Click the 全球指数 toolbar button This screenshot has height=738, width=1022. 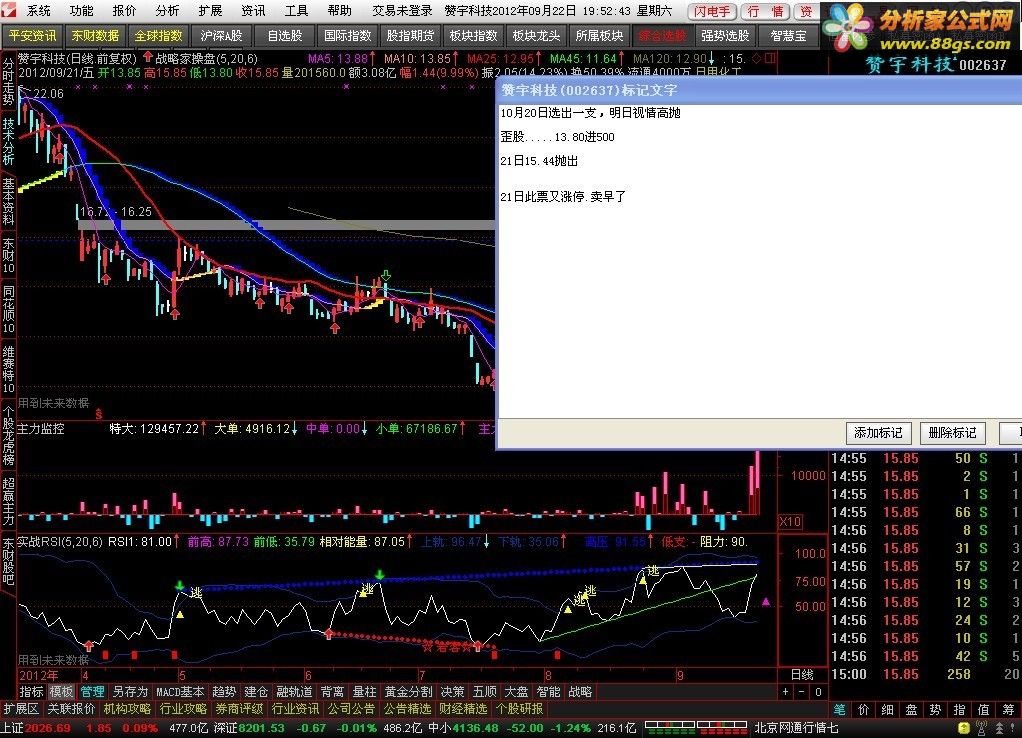pos(158,36)
